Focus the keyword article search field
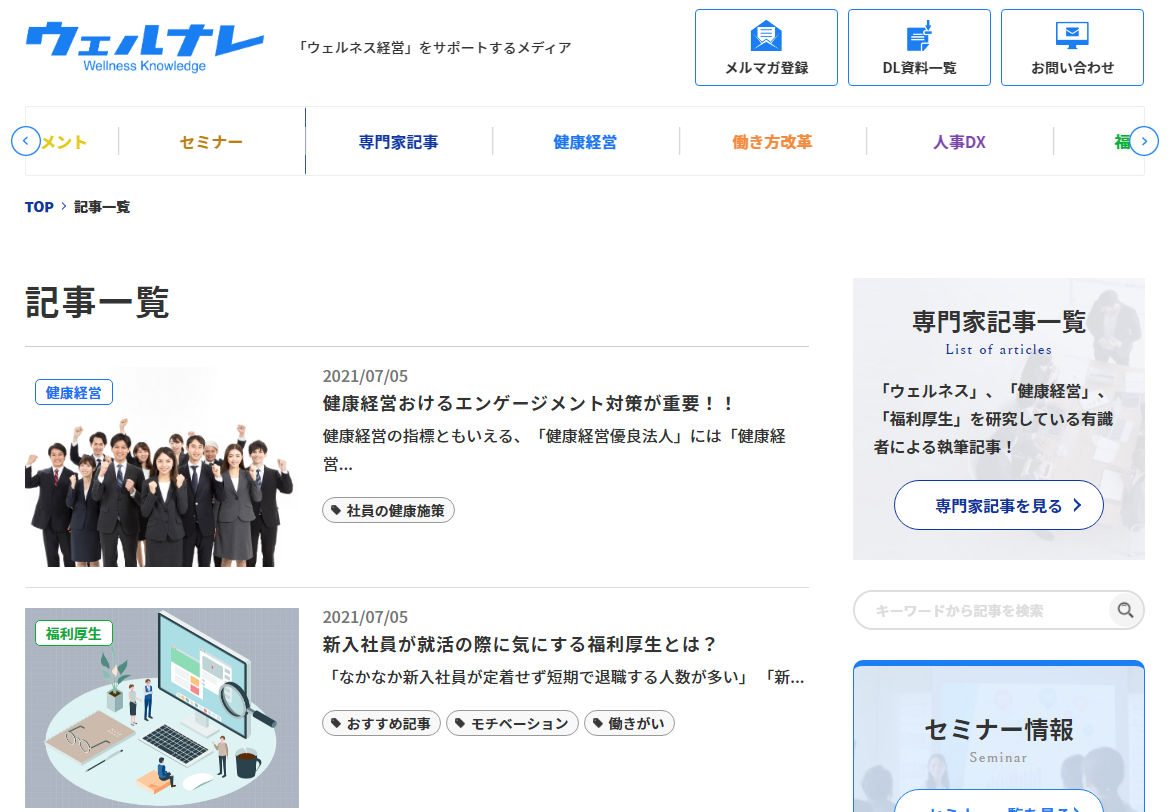 point(980,610)
